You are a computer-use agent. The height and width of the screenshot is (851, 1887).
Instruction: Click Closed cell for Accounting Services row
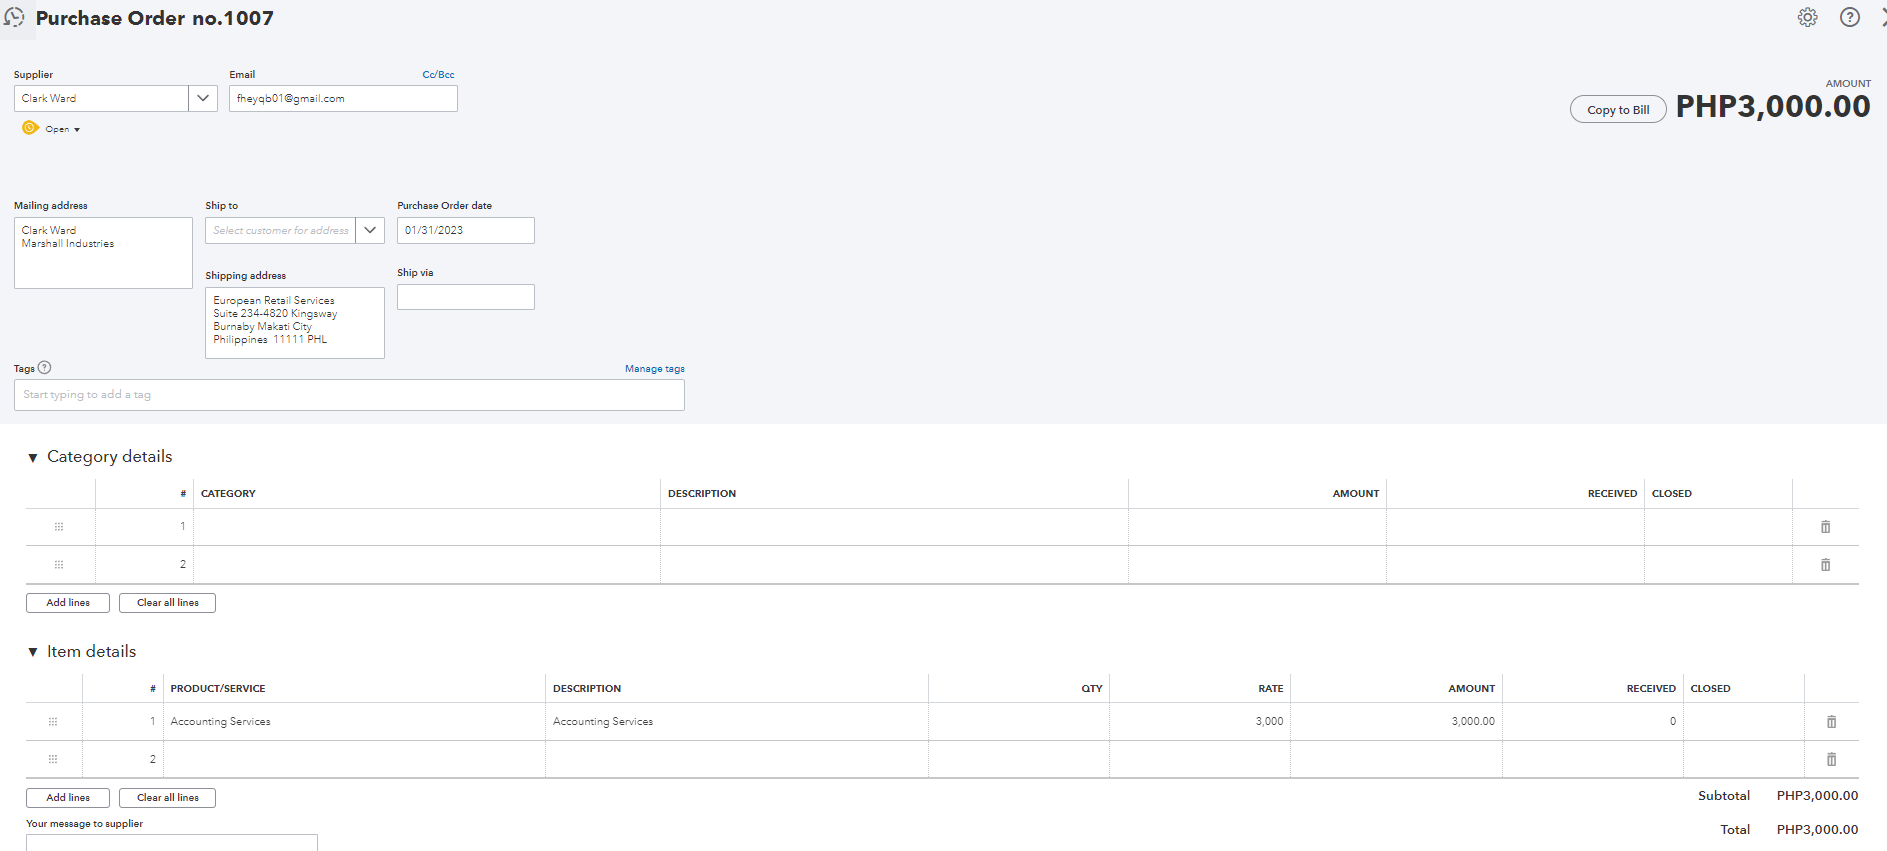pyautogui.click(x=1744, y=722)
